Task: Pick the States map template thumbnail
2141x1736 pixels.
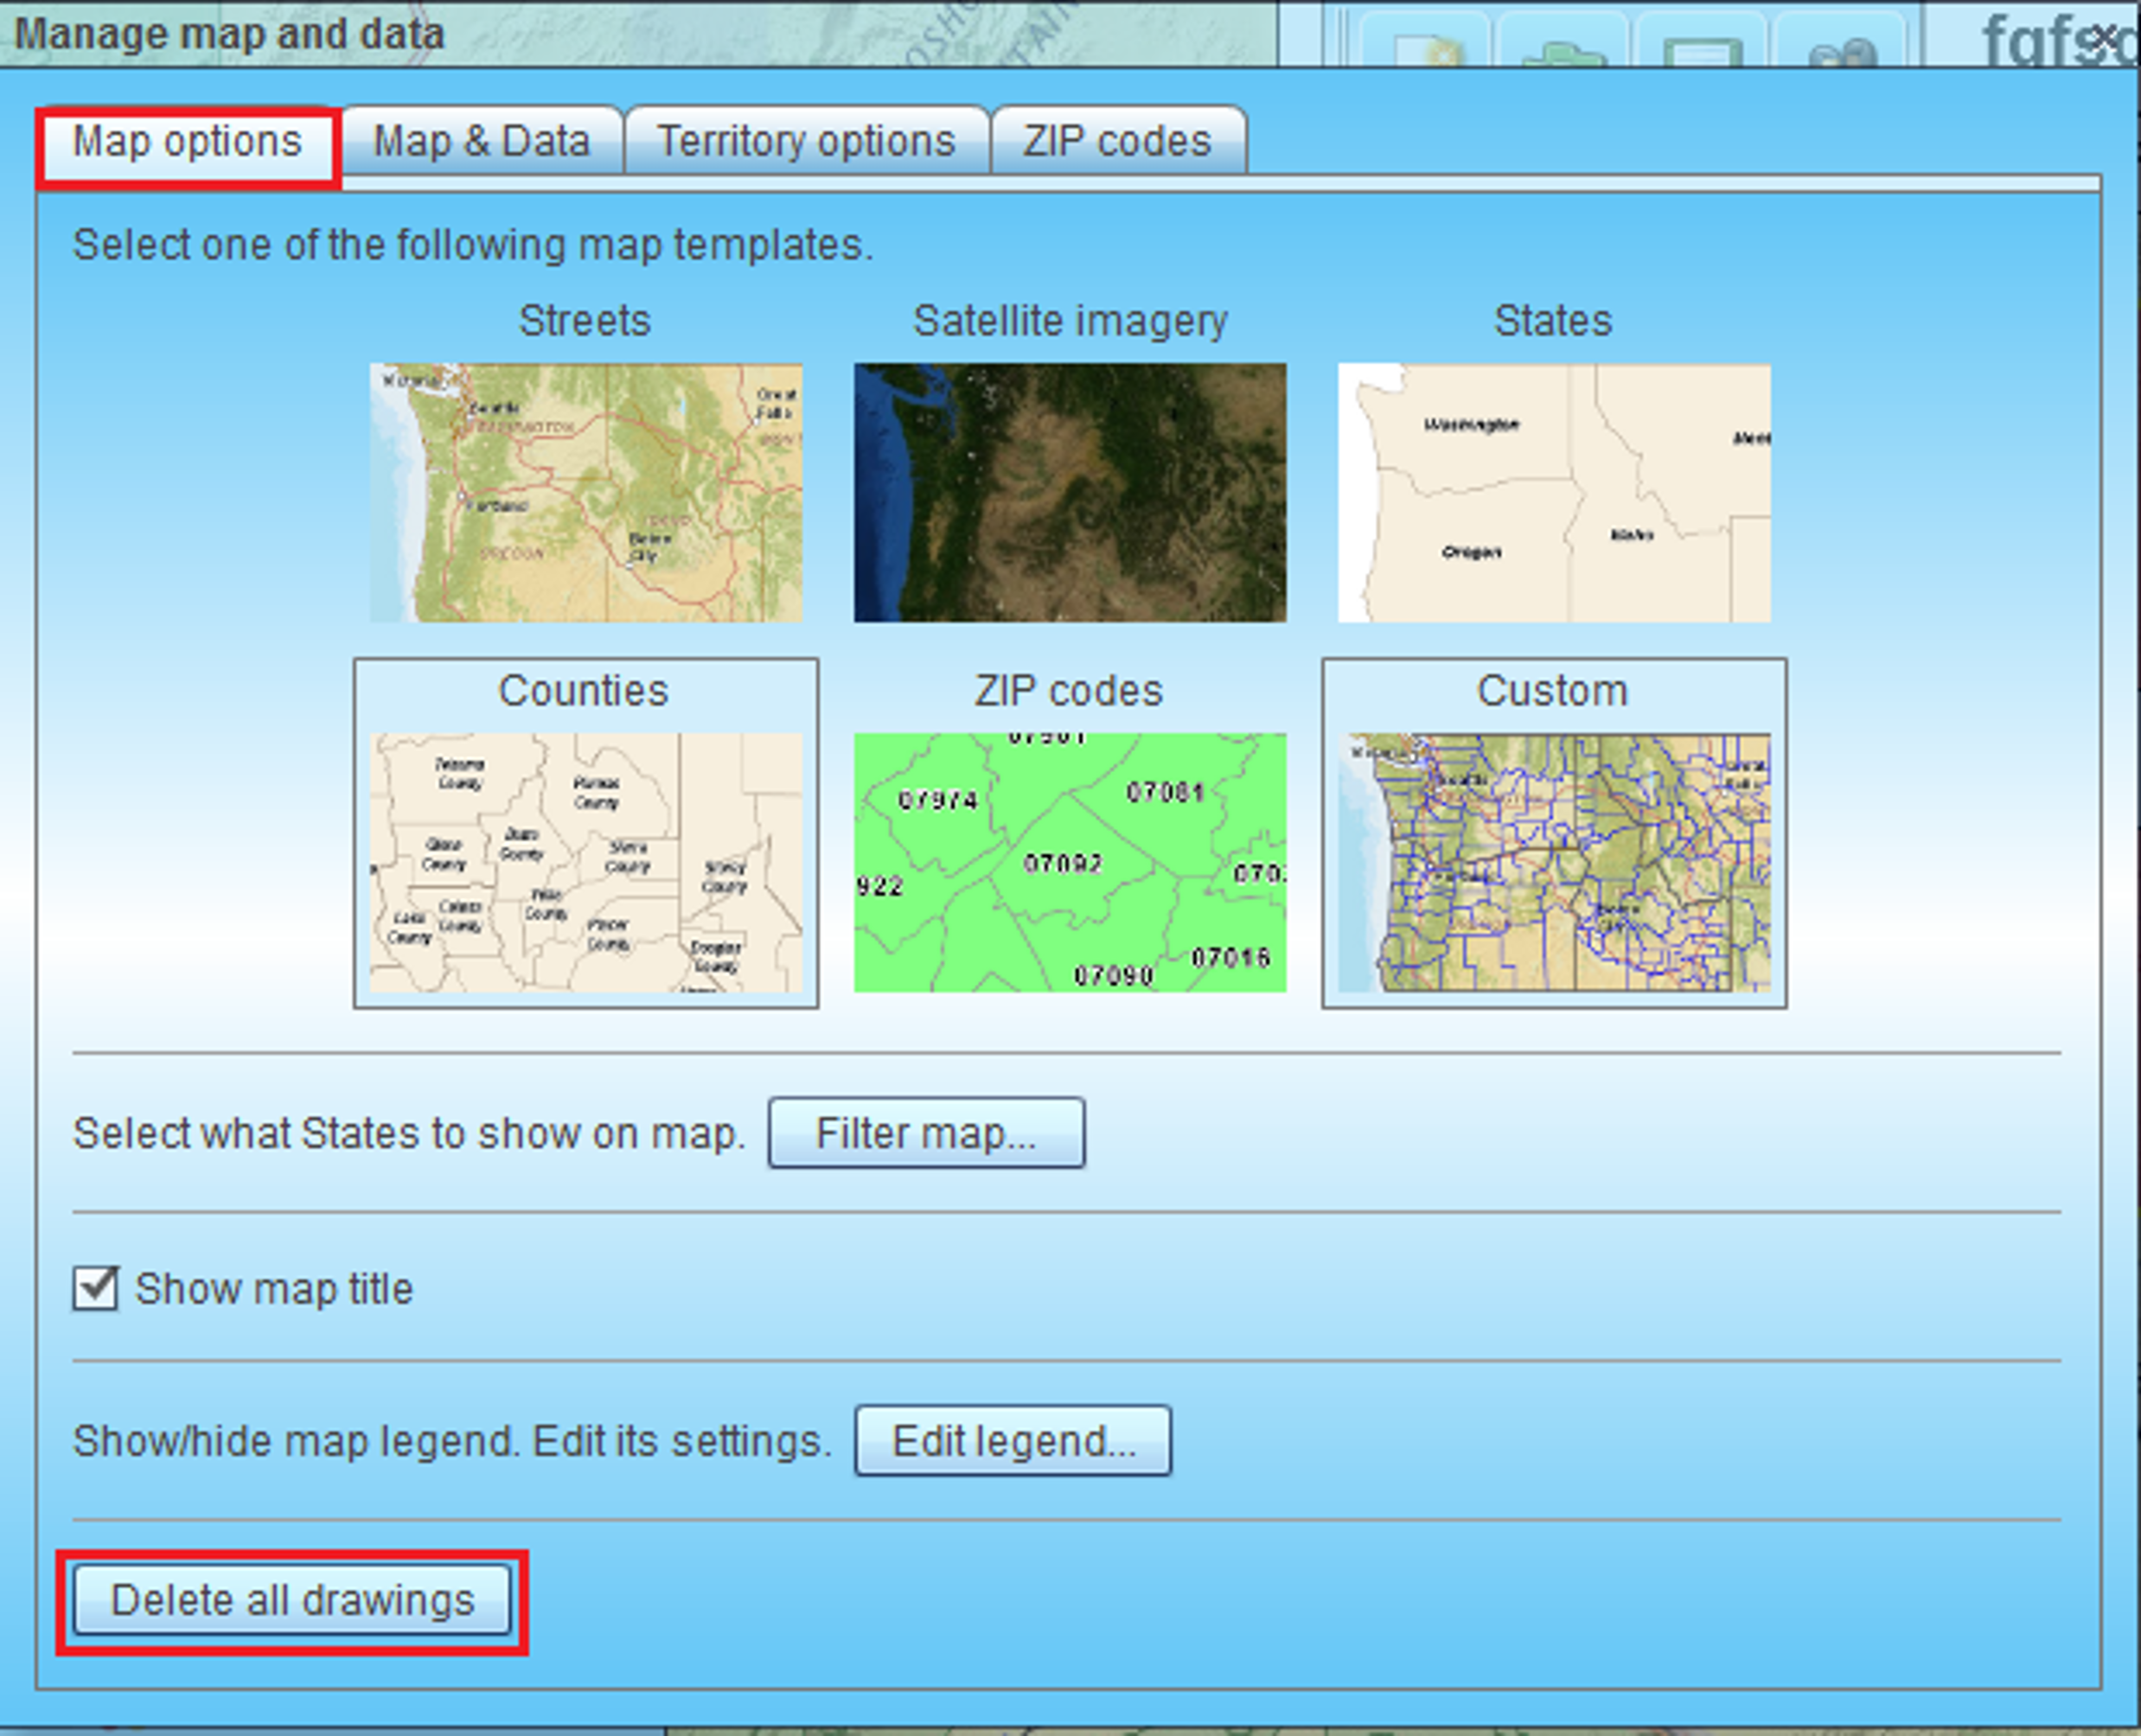Action: (x=1554, y=493)
